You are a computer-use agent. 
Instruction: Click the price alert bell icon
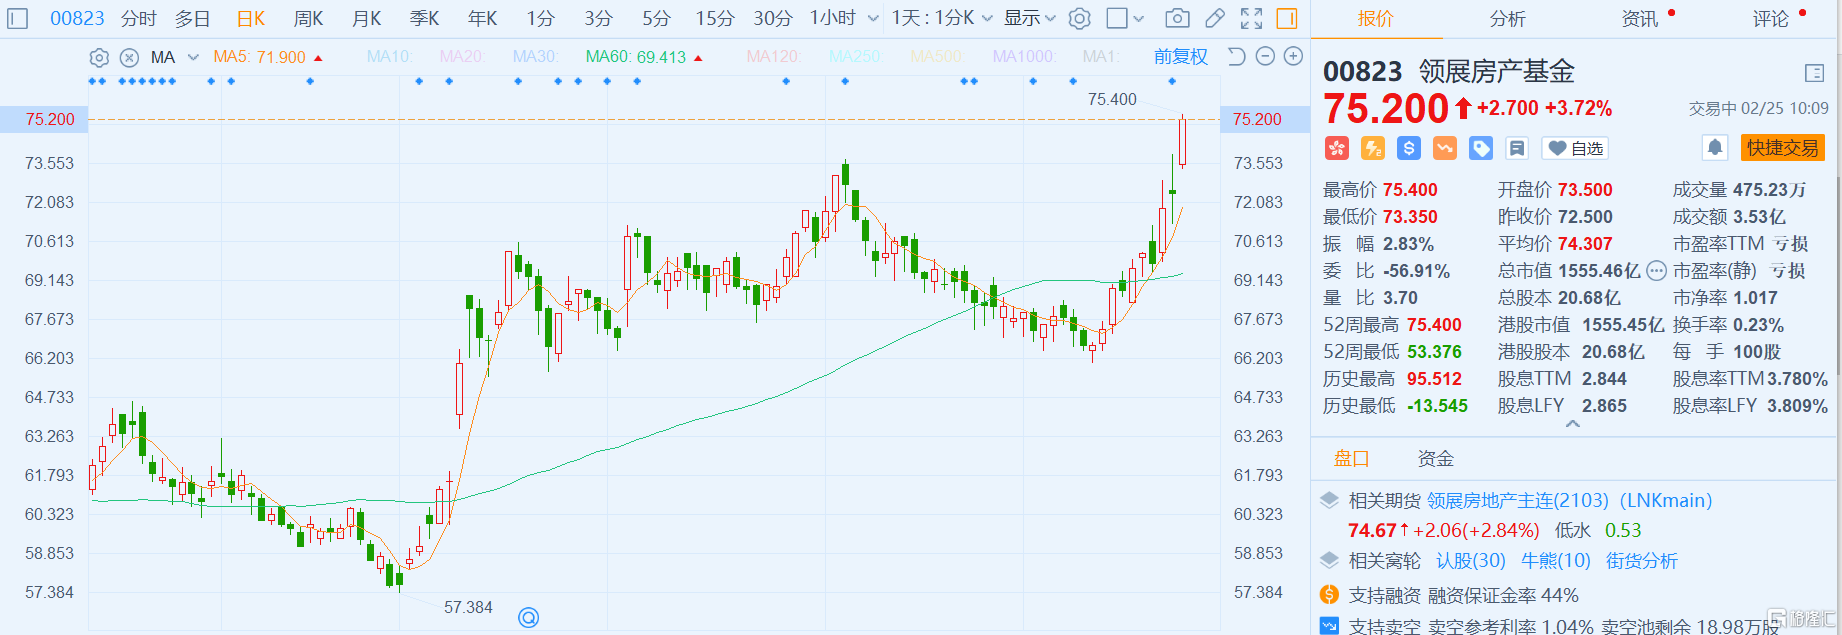coord(1715,148)
